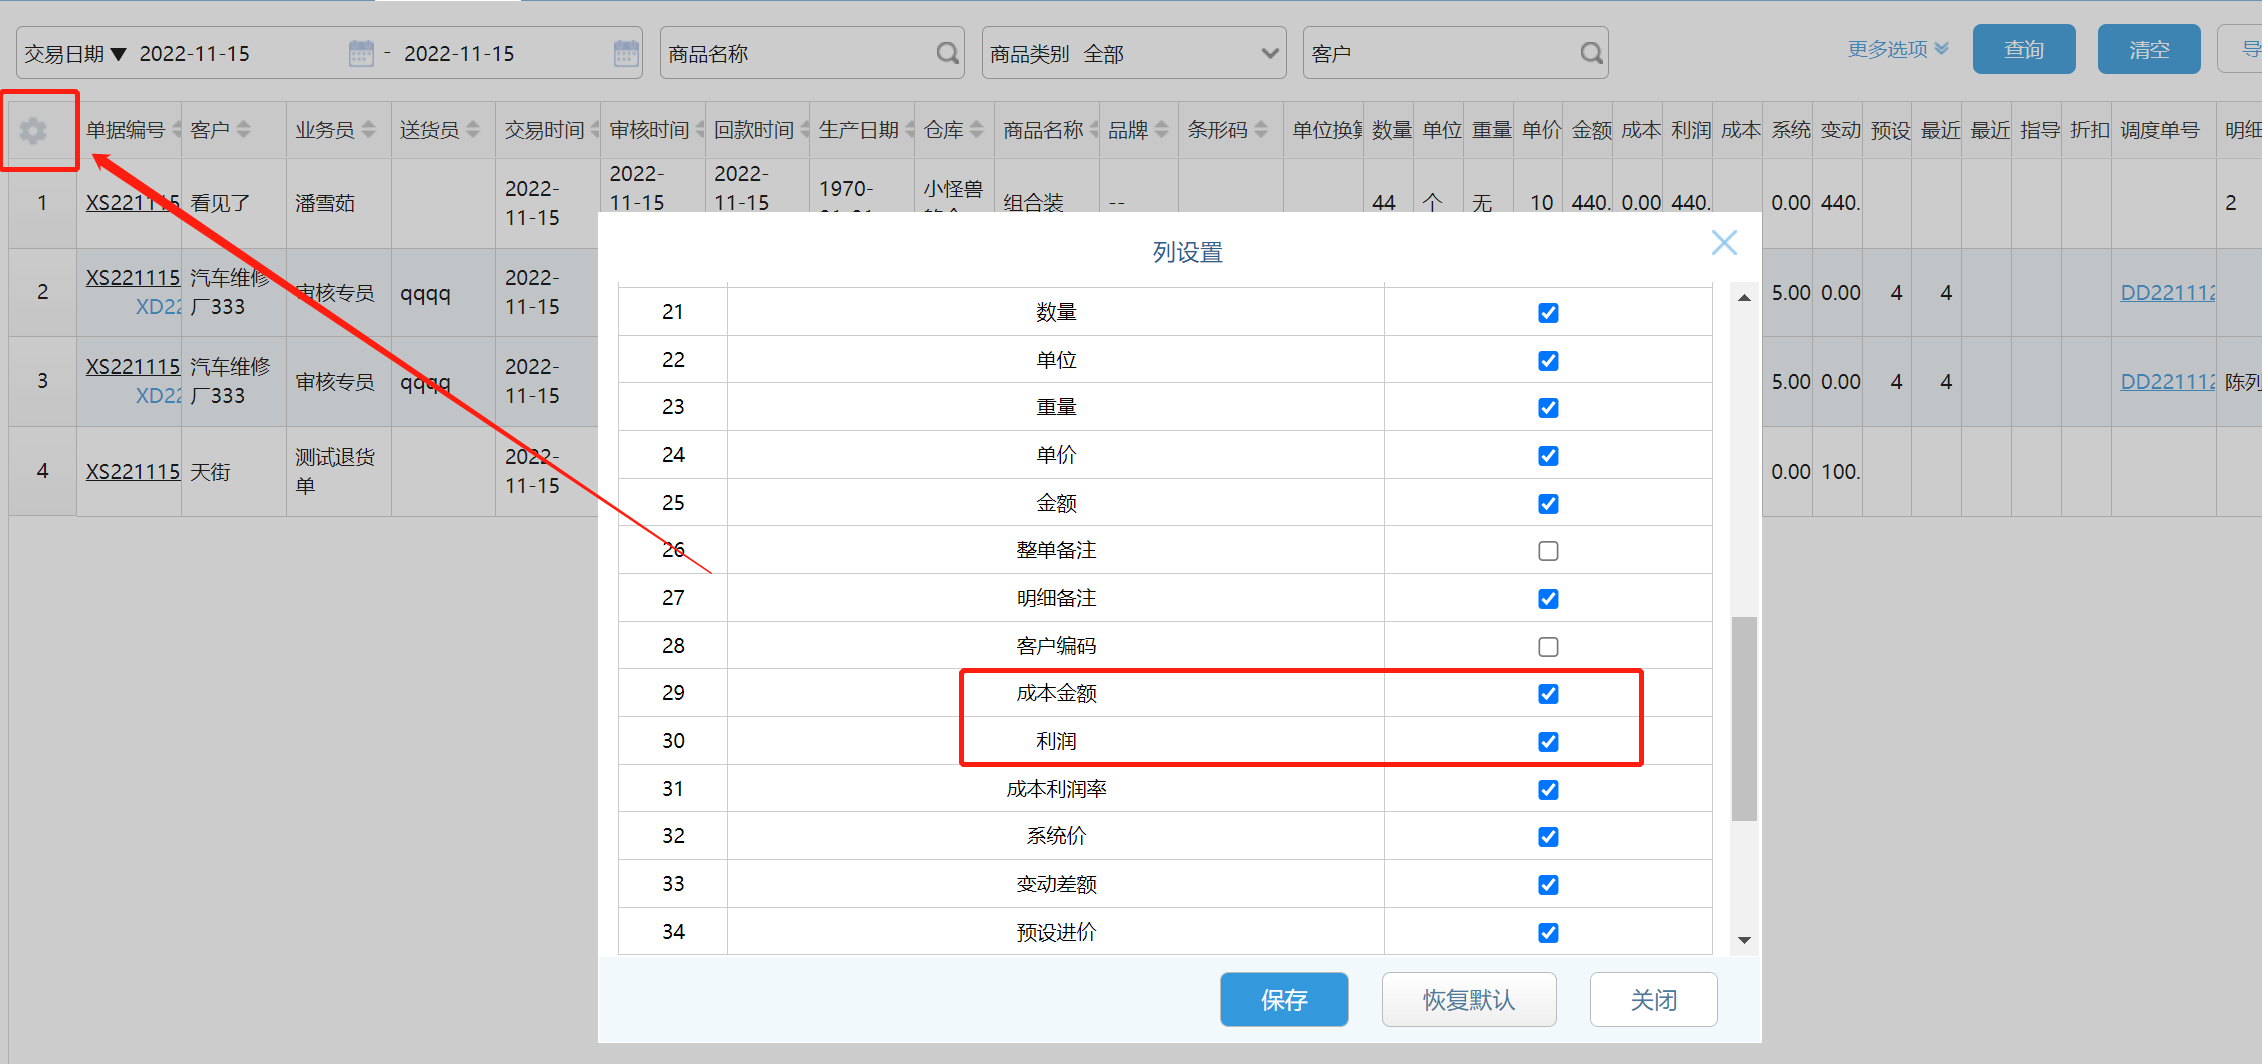Click the 恢复默认 button
The height and width of the screenshot is (1064, 2262).
(1468, 999)
